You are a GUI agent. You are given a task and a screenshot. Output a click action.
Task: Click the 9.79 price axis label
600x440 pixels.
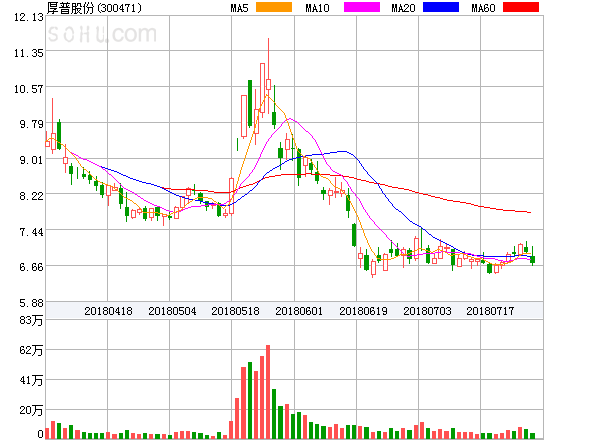31,124
